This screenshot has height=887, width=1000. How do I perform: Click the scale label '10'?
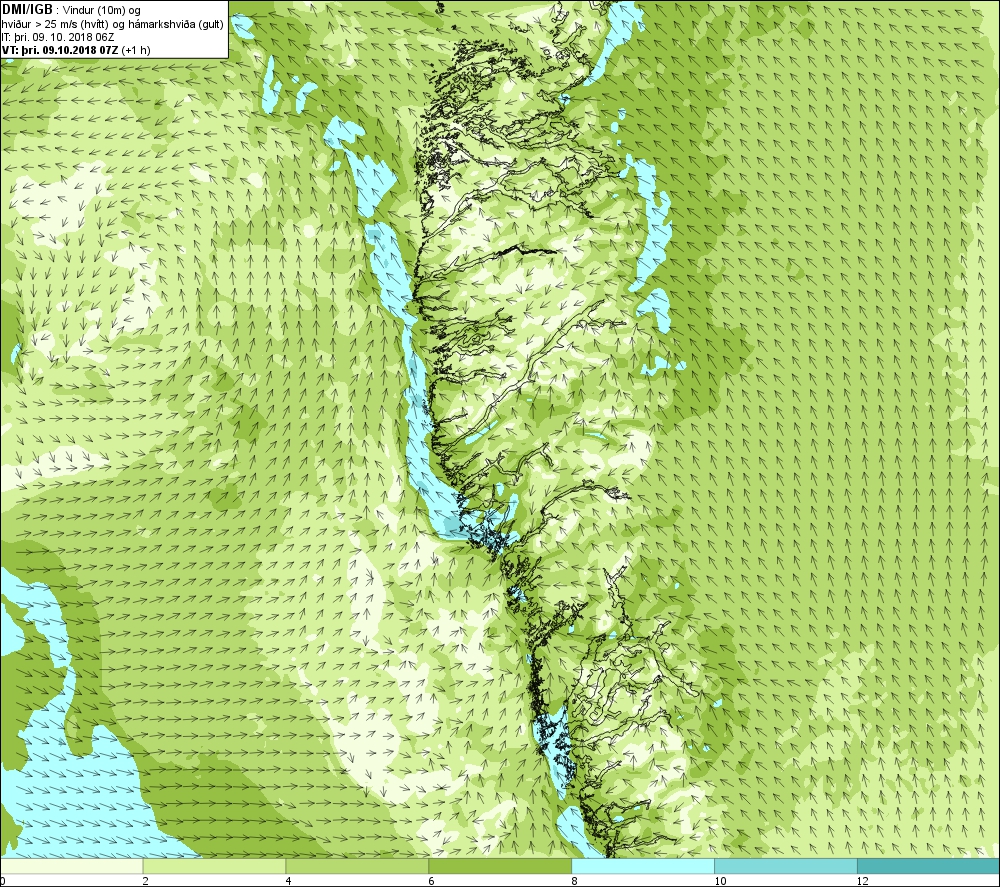tap(719, 881)
